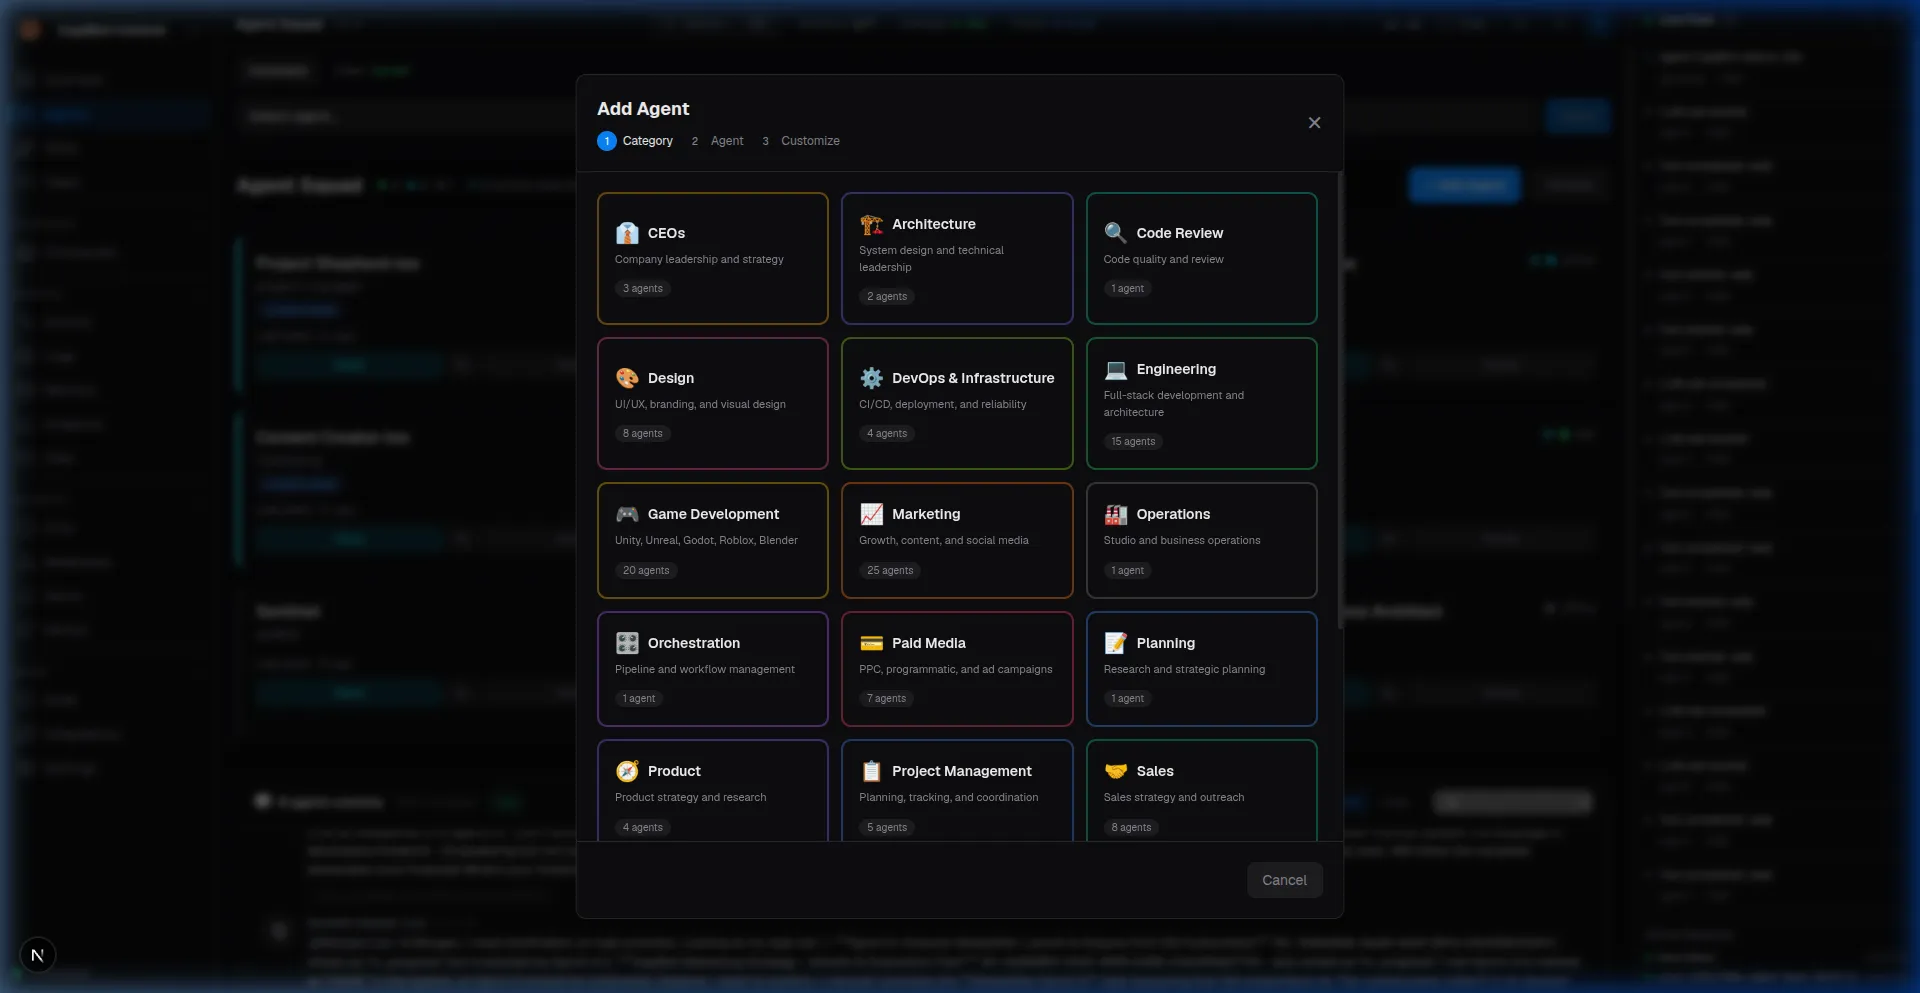Viewport: 1920px width, 993px height.
Task: Choose the Design palette icon
Action: point(627,378)
